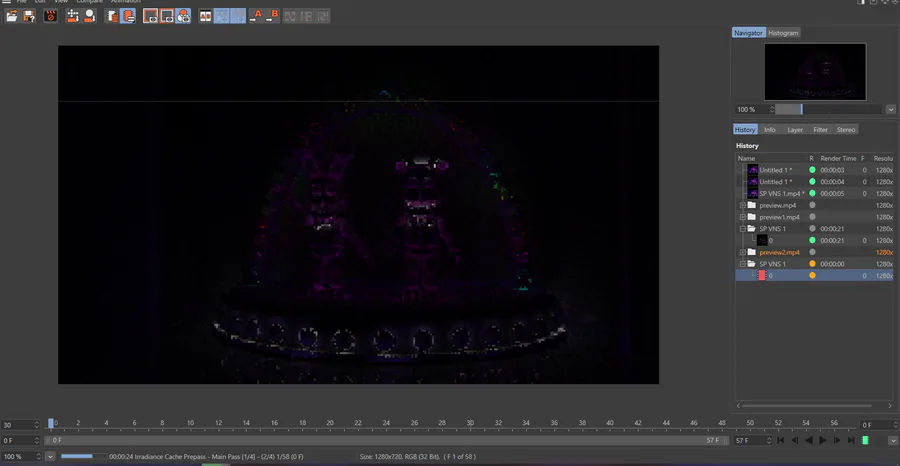Viewport: 900px width, 466px height.
Task: Open the dropdown beside the Navigator zoom slider
Action: (x=891, y=109)
